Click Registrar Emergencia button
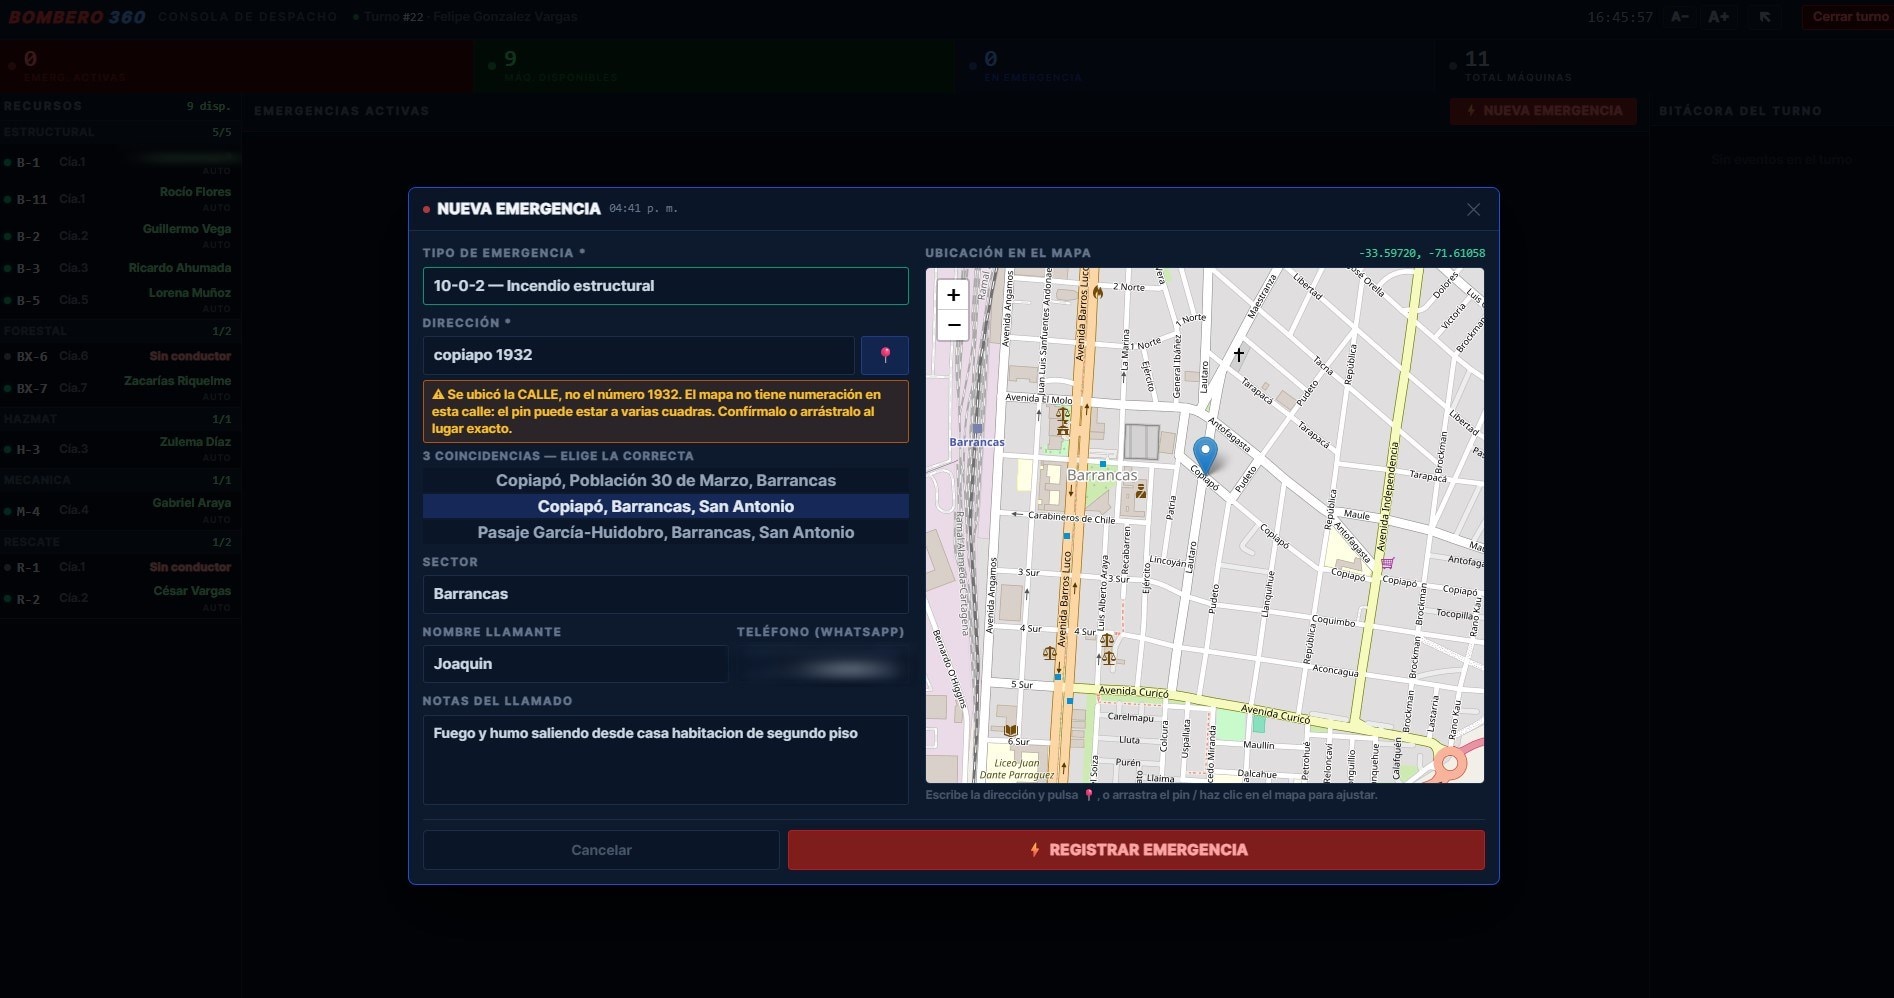The height and width of the screenshot is (998, 1894). click(1136, 850)
